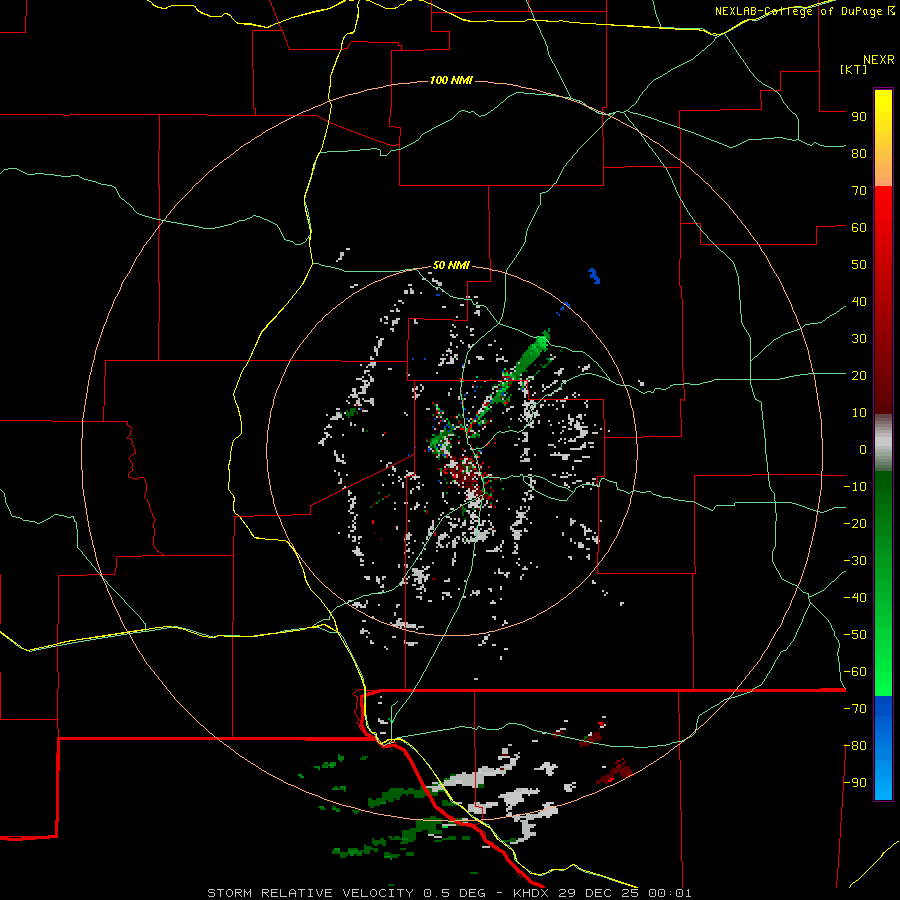Viewport: 900px width, 900px height.
Task: Click the positive 60 scale value
Action: 859,227
